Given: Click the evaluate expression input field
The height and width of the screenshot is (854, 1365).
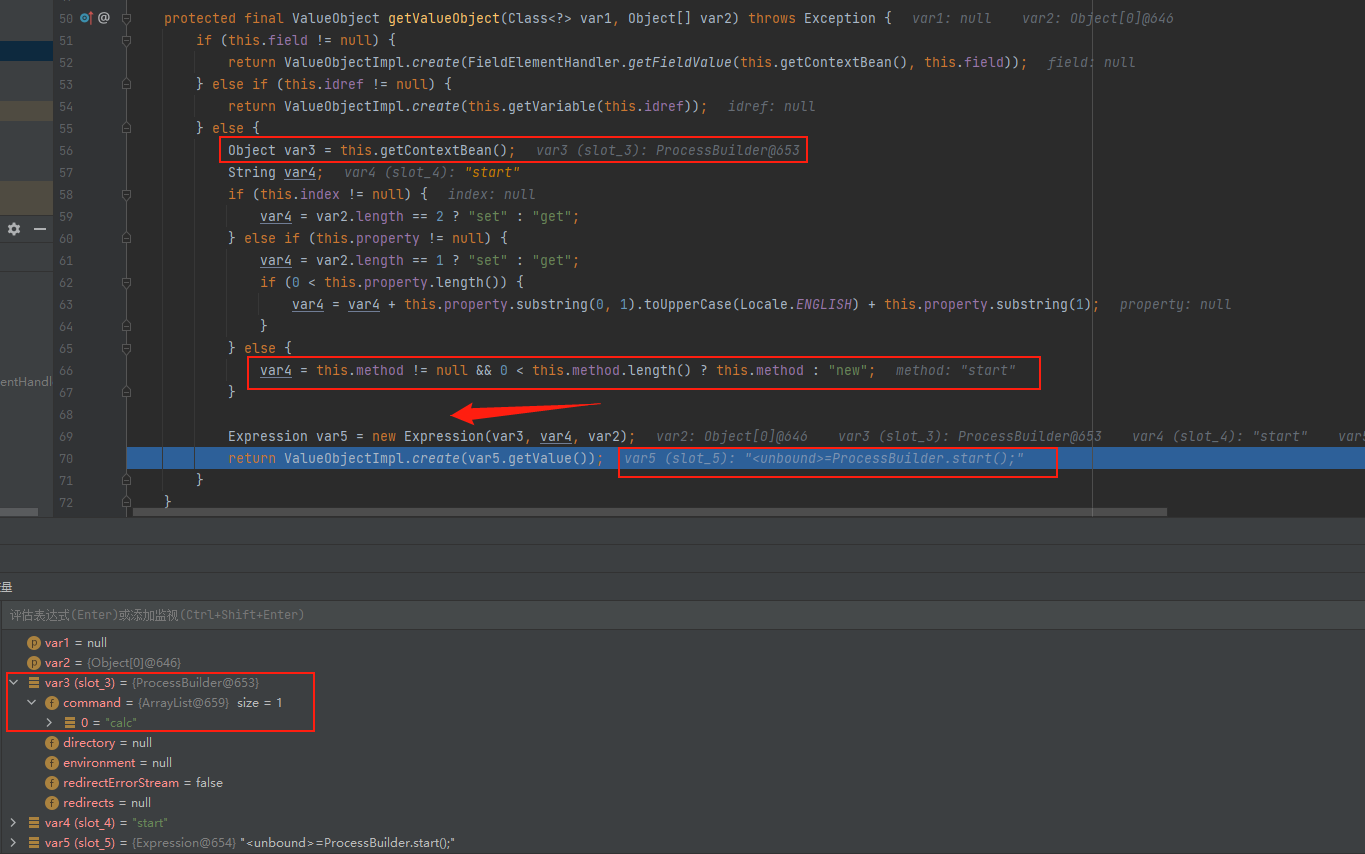Looking at the screenshot, I should tap(682, 615).
